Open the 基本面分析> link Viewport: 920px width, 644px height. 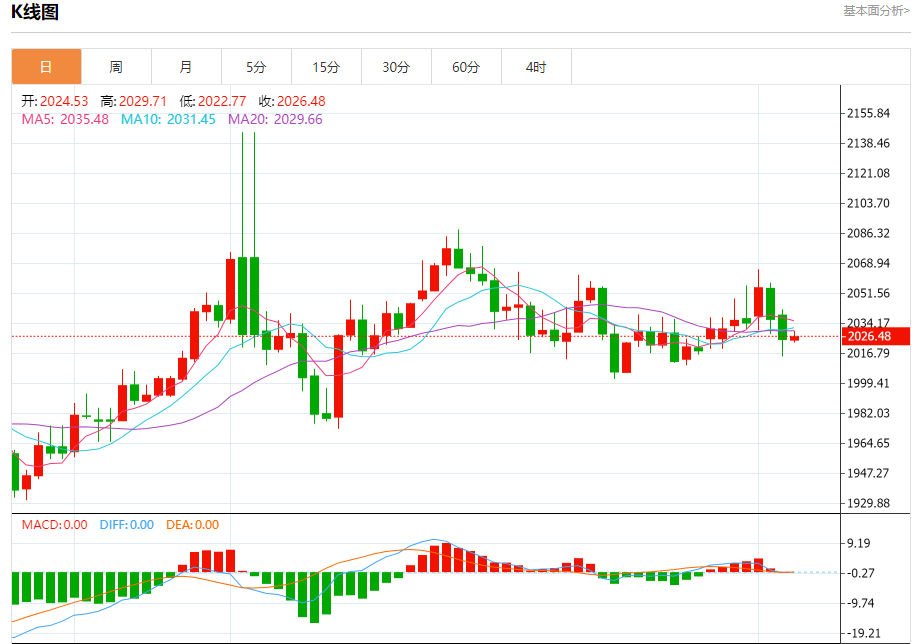[x=876, y=11]
